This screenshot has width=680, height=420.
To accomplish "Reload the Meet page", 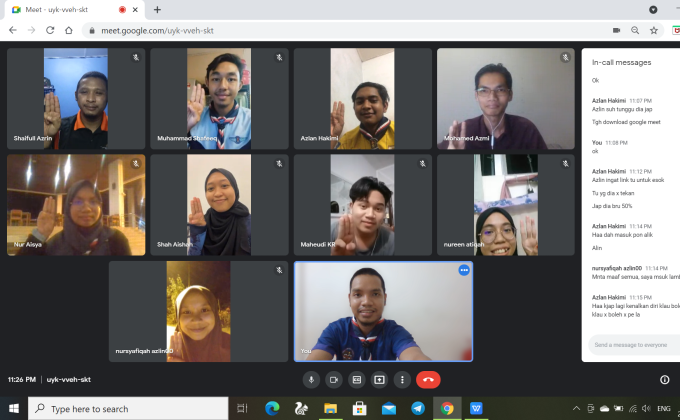I will [50, 30].
